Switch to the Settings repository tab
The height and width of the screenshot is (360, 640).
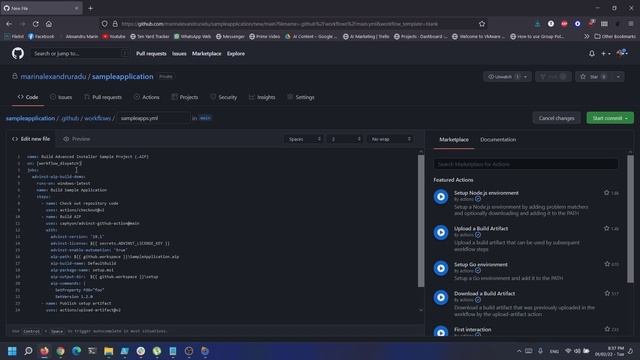301,97
